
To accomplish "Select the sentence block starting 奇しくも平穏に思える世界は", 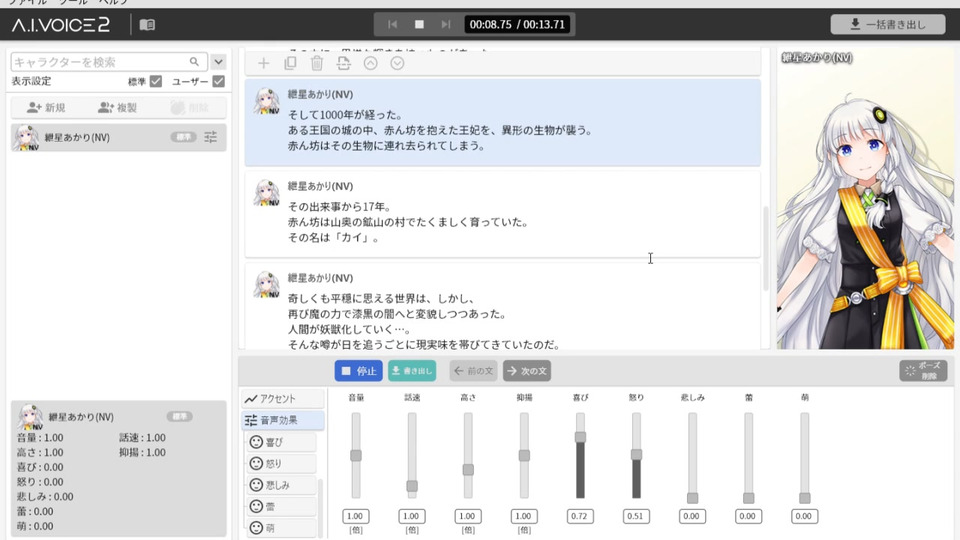I will 503,306.
